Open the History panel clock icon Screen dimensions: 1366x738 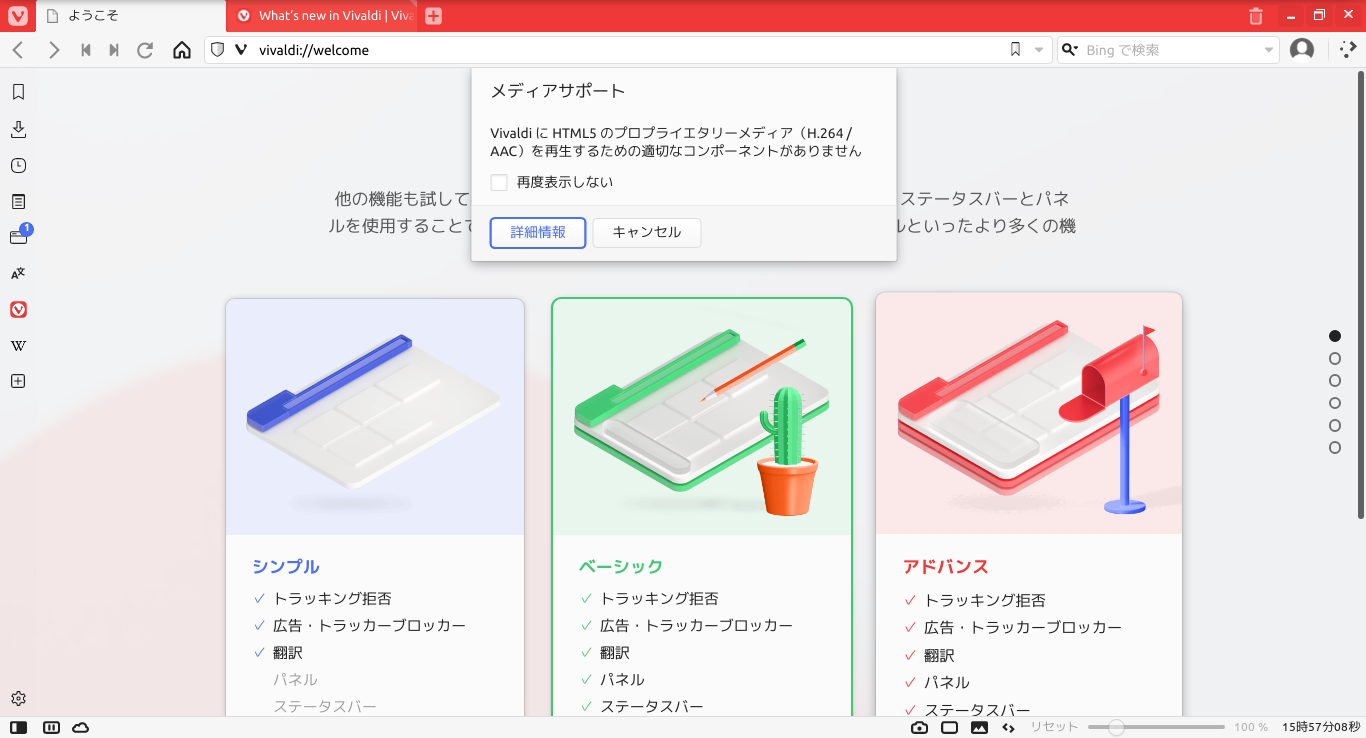tap(18, 166)
